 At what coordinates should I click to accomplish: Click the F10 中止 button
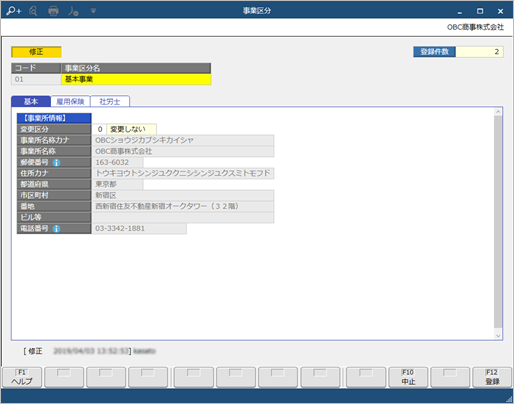[x=408, y=377]
